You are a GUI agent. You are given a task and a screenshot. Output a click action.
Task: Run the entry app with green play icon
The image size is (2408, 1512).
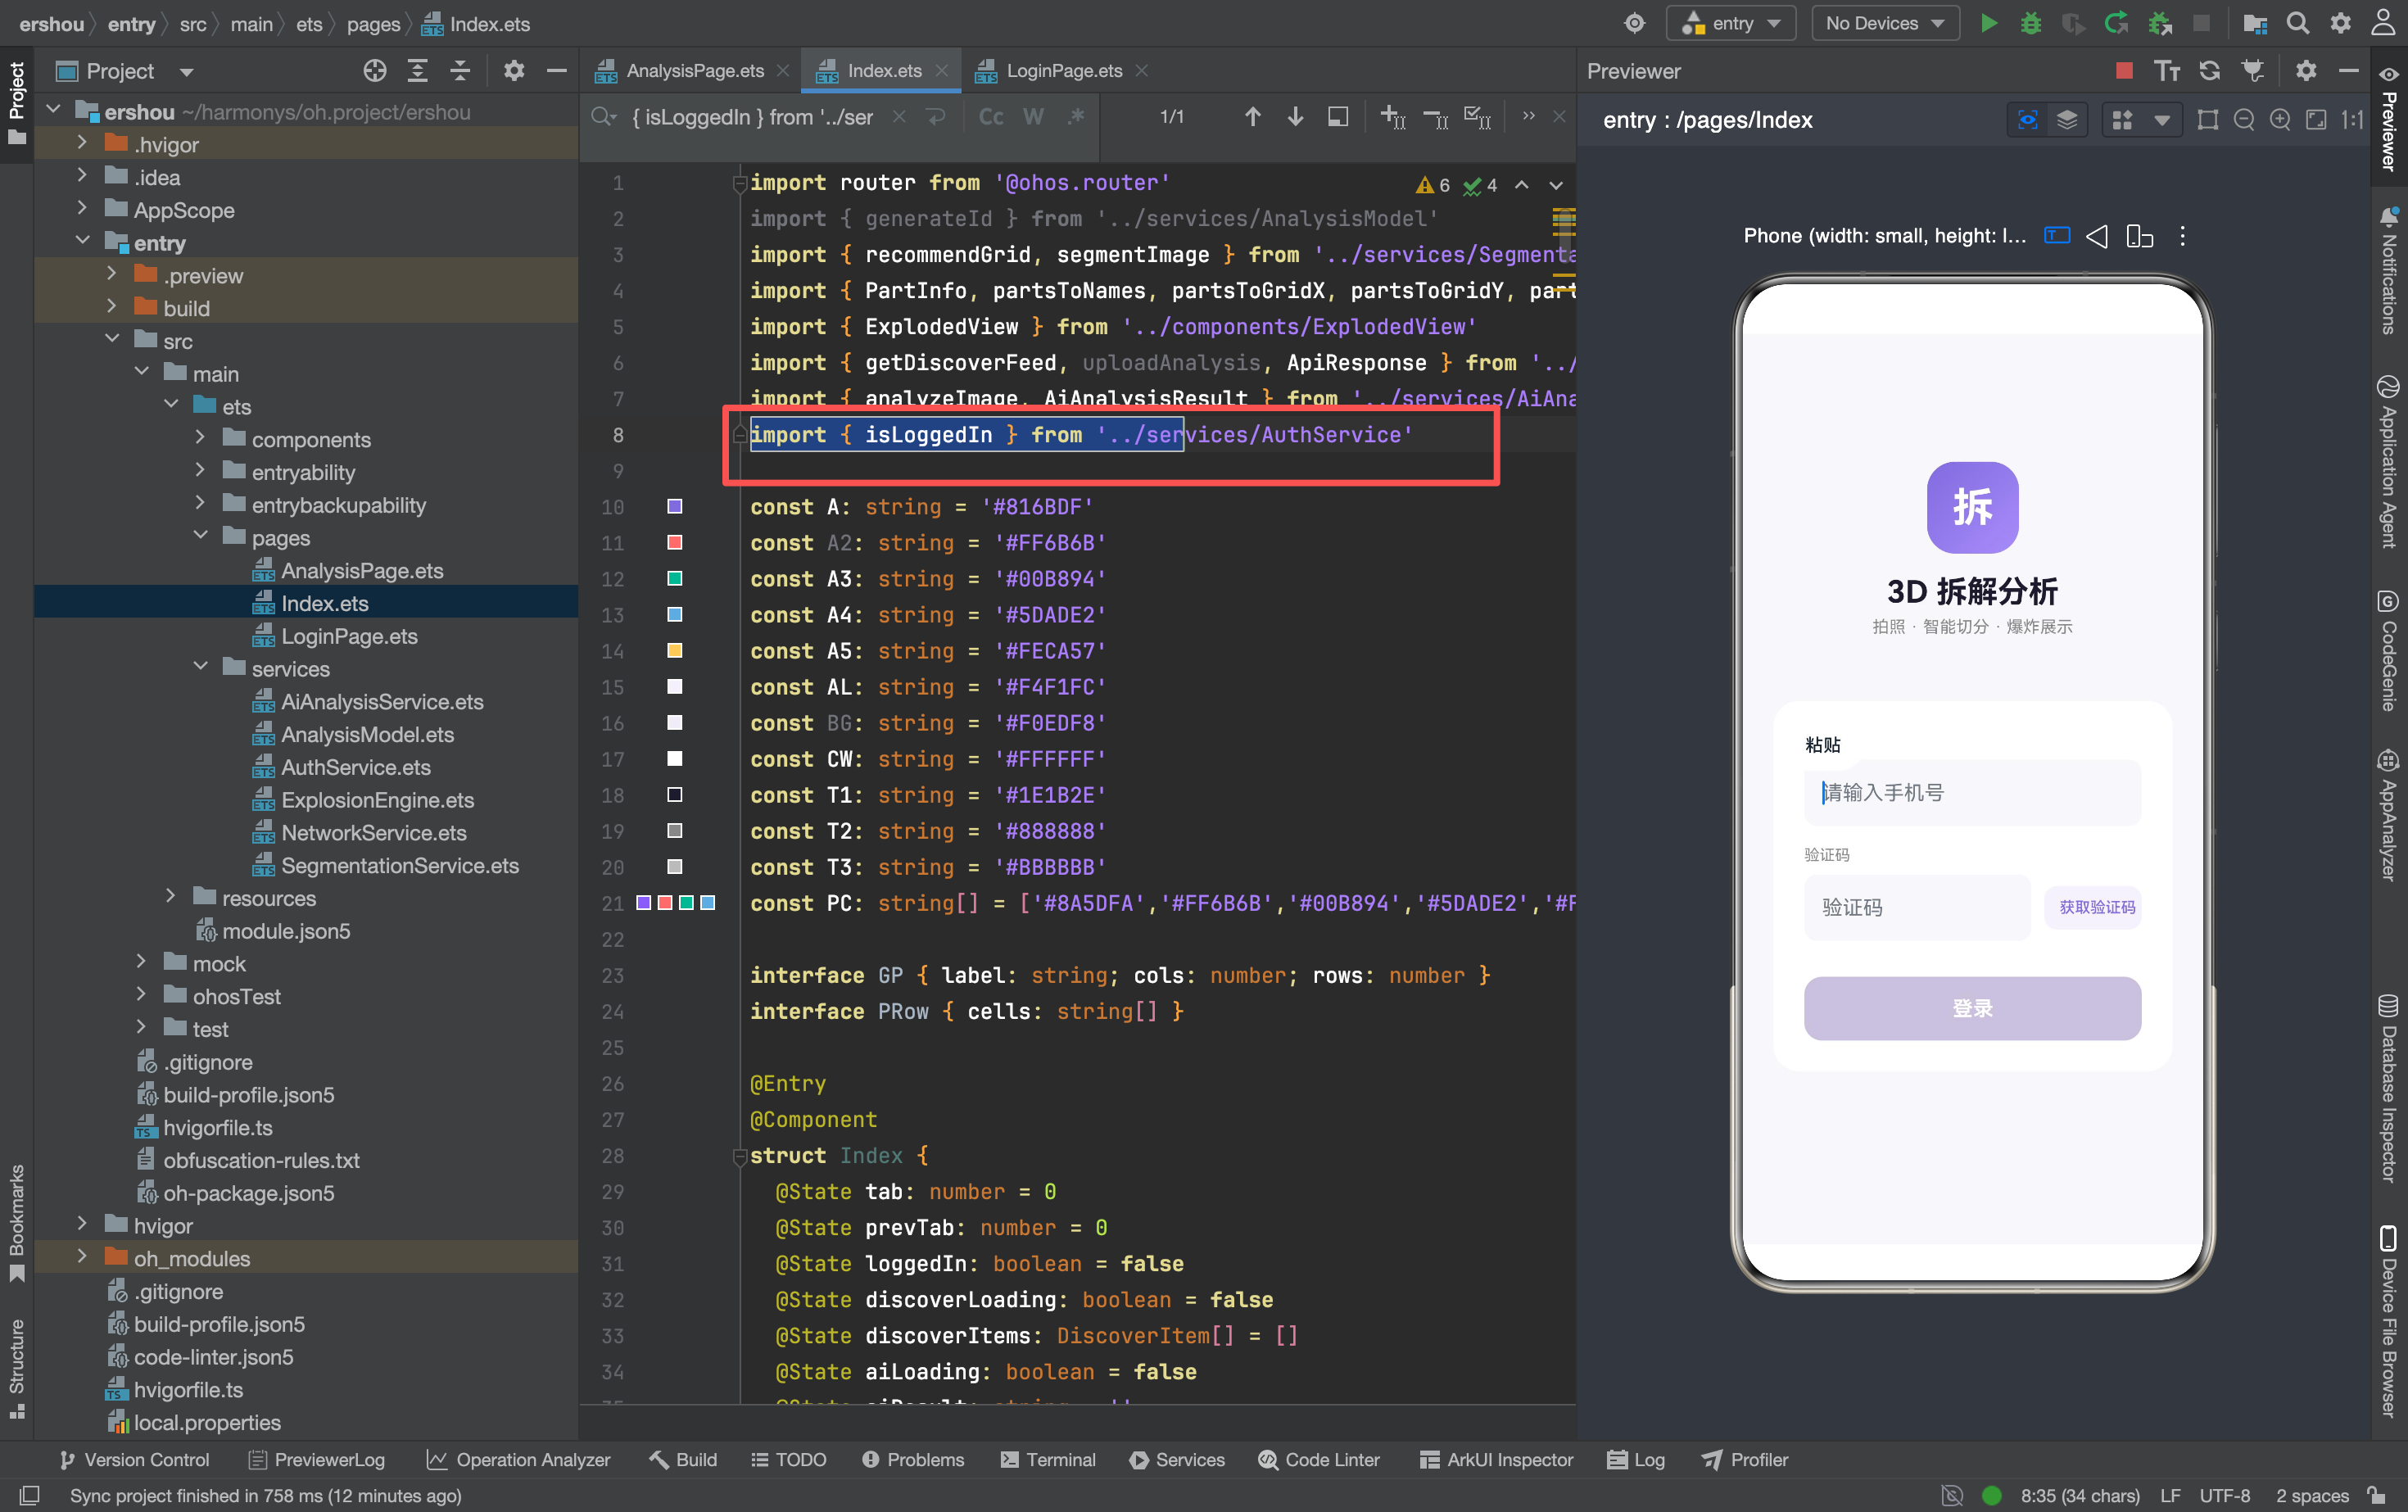[x=1988, y=23]
